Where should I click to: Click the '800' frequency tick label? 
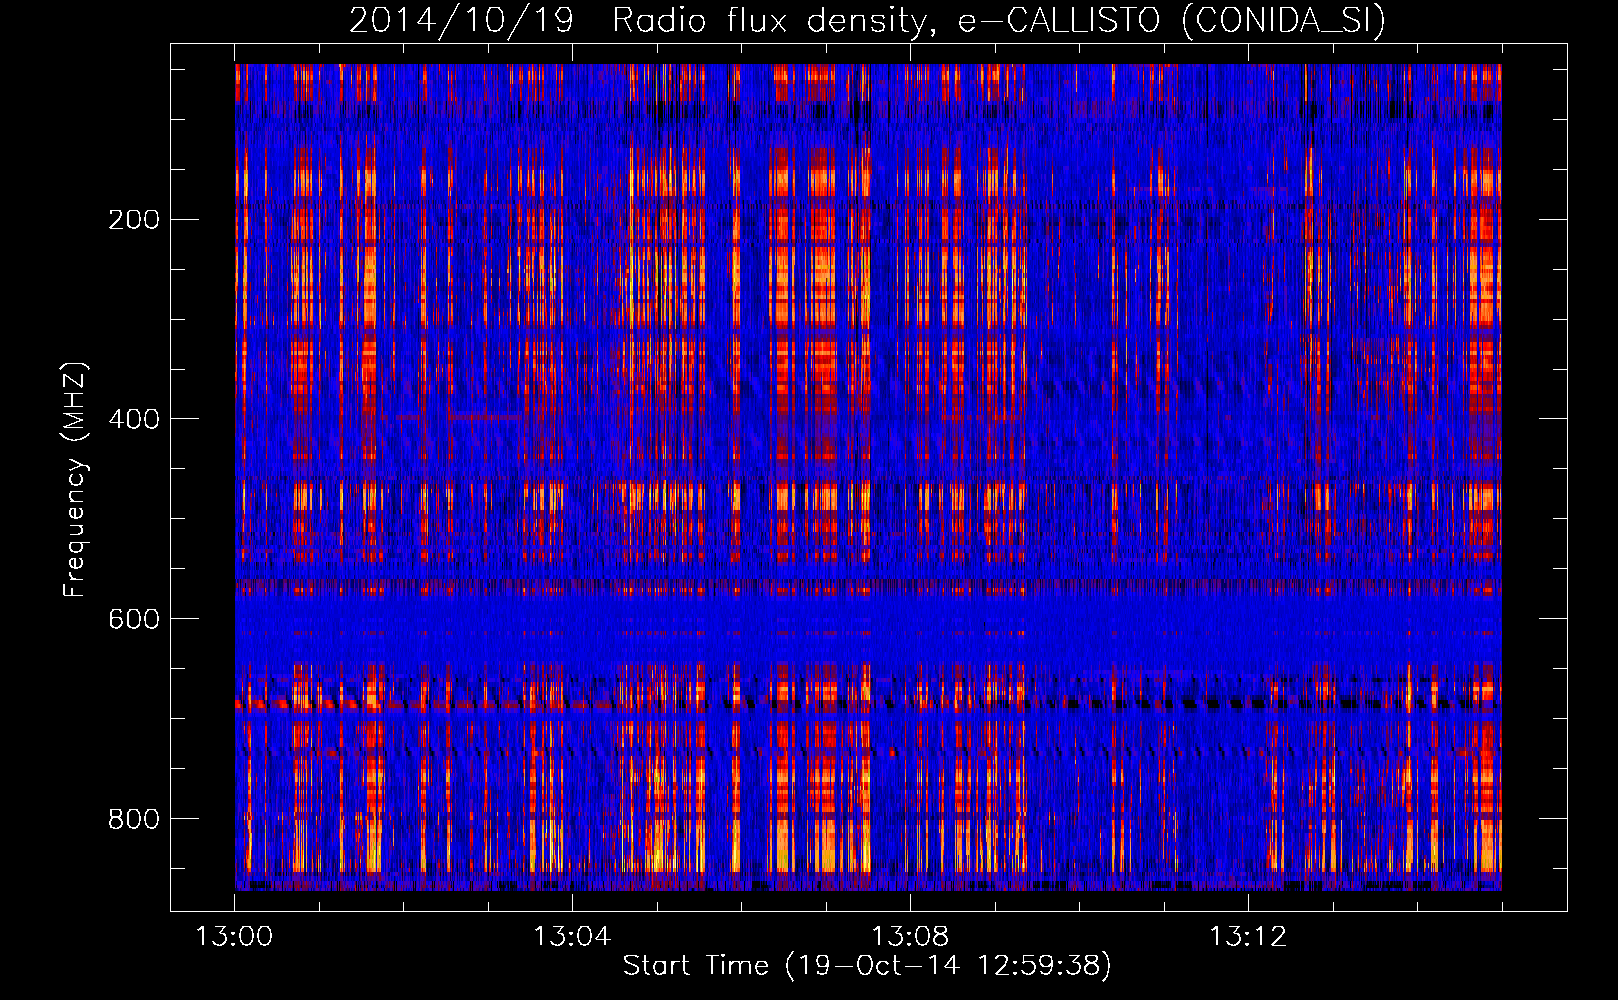pyautogui.click(x=134, y=819)
